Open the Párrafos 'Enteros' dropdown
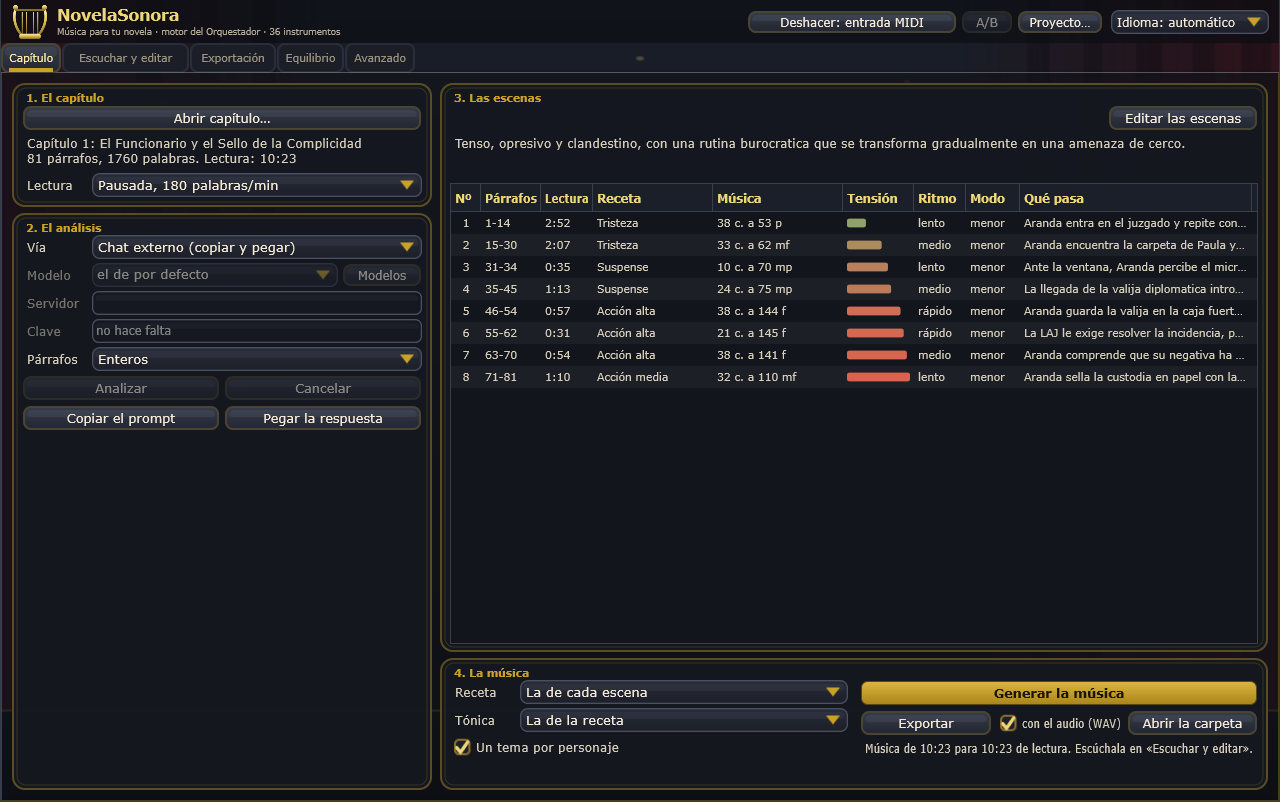1280x802 pixels. [x=257, y=359]
